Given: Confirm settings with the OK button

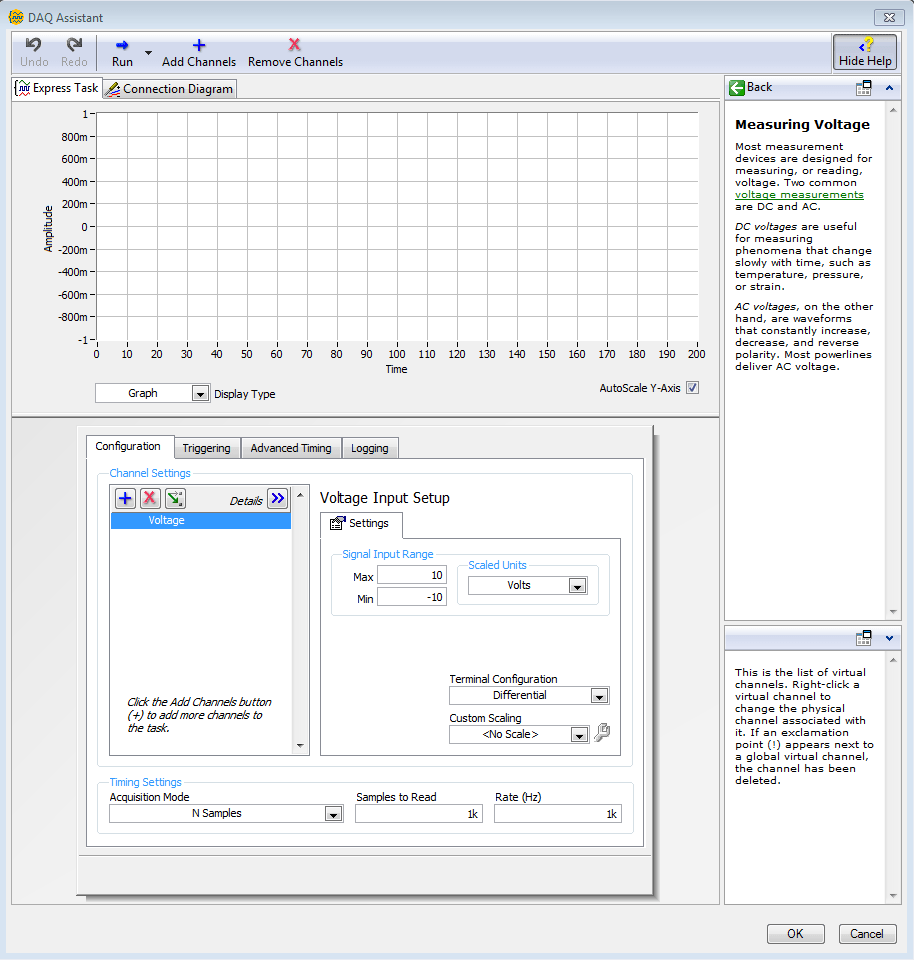Looking at the screenshot, I should [795, 933].
